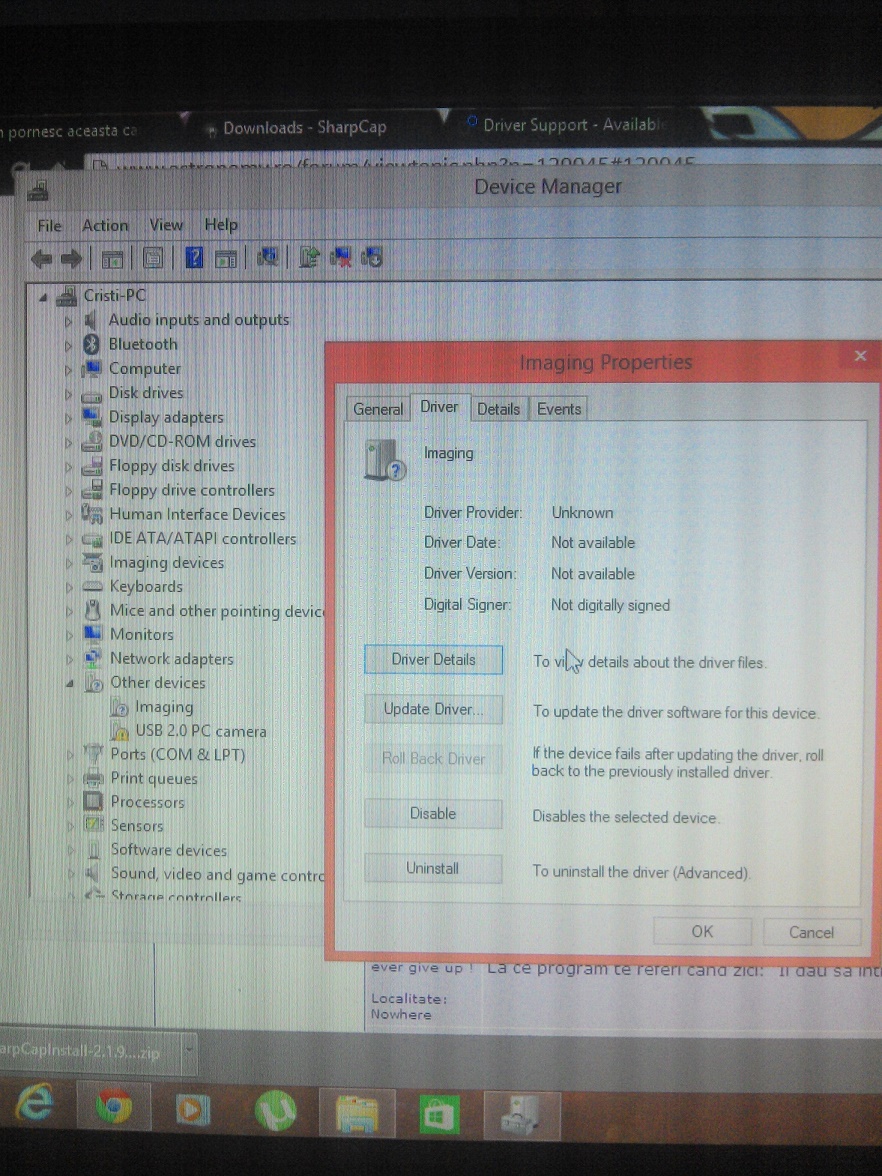The height and width of the screenshot is (1176, 882).
Task: Select Mice and other pointing devices
Action: 217,610
